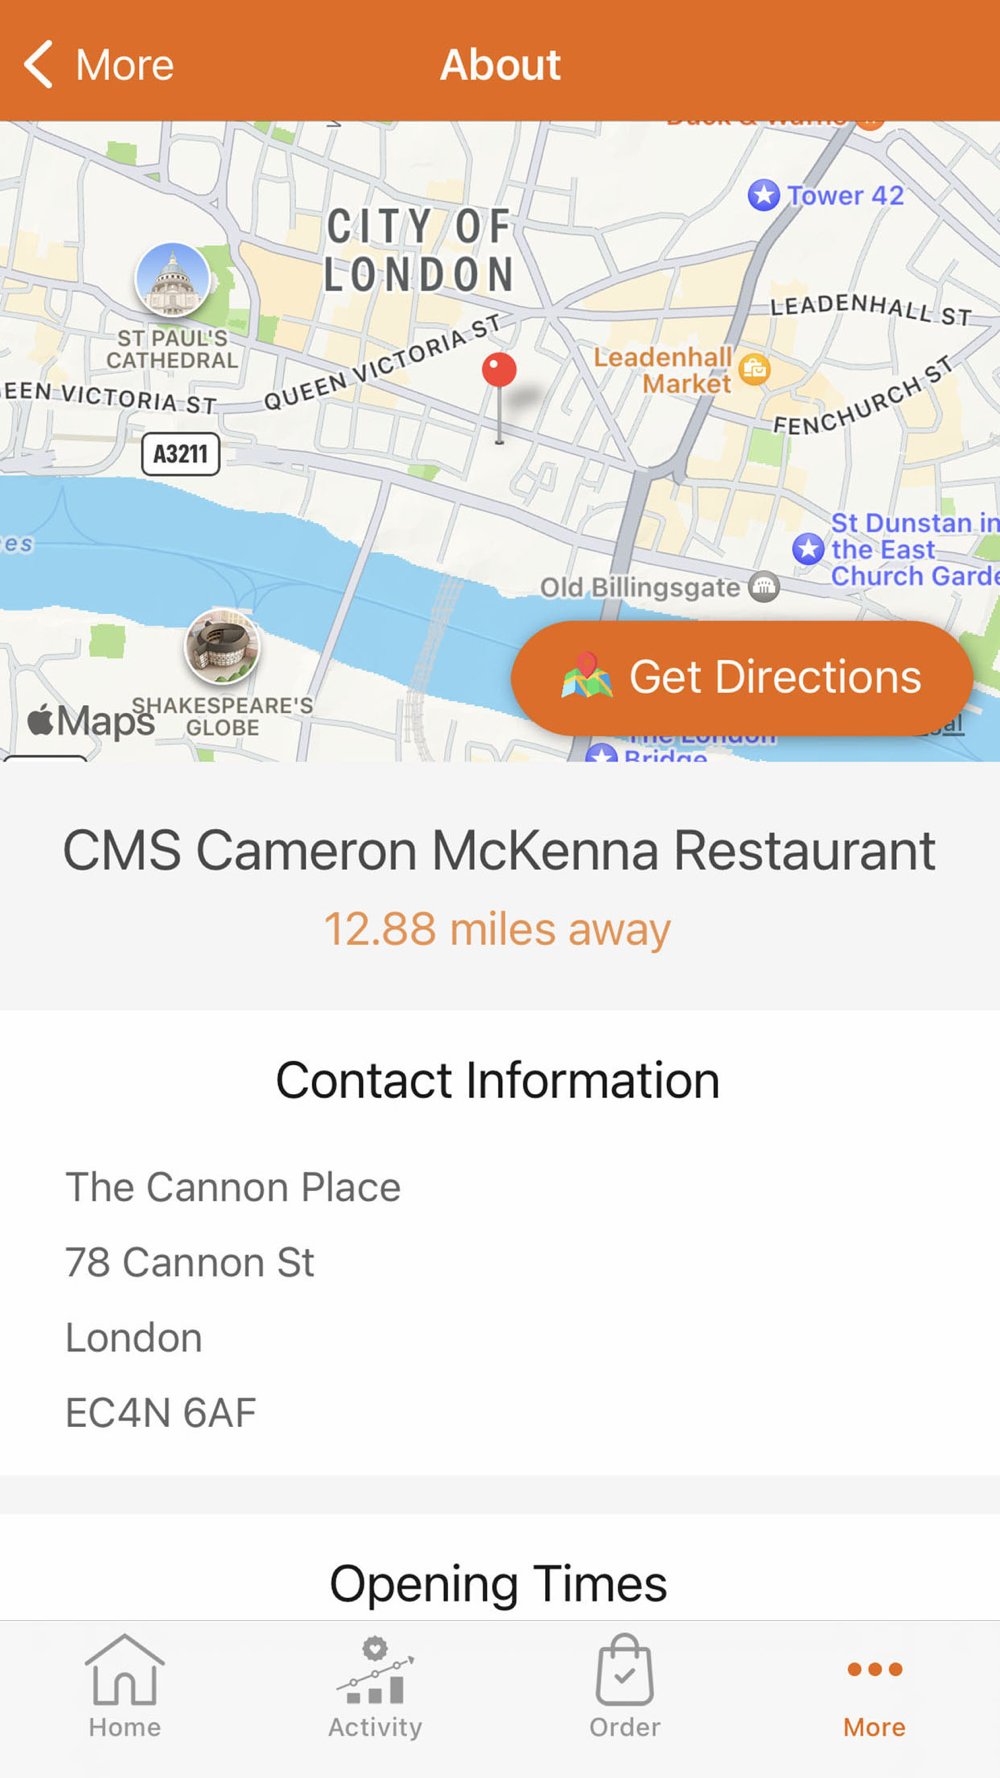1000x1778 pixels.
Task: Open the Home tab
Action: coord(124,1686)
